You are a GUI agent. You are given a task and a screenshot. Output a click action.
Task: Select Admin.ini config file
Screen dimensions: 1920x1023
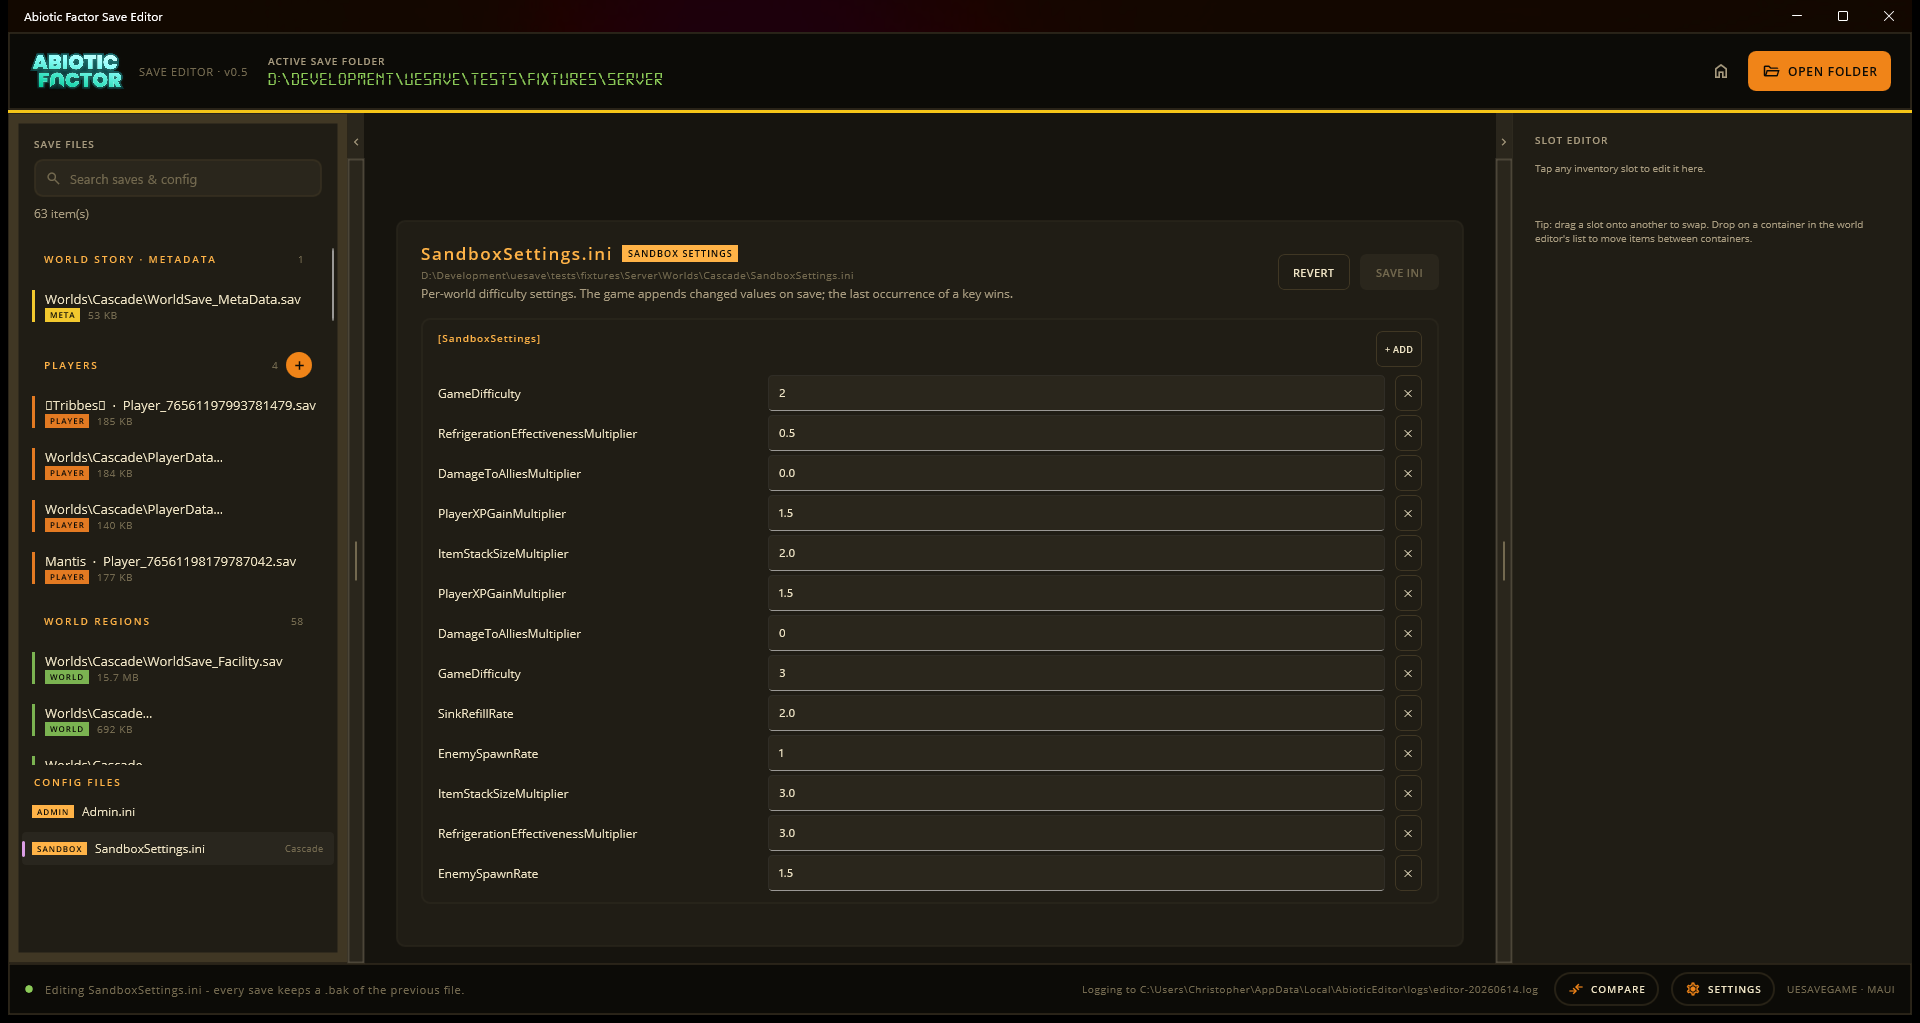[178, 812]
